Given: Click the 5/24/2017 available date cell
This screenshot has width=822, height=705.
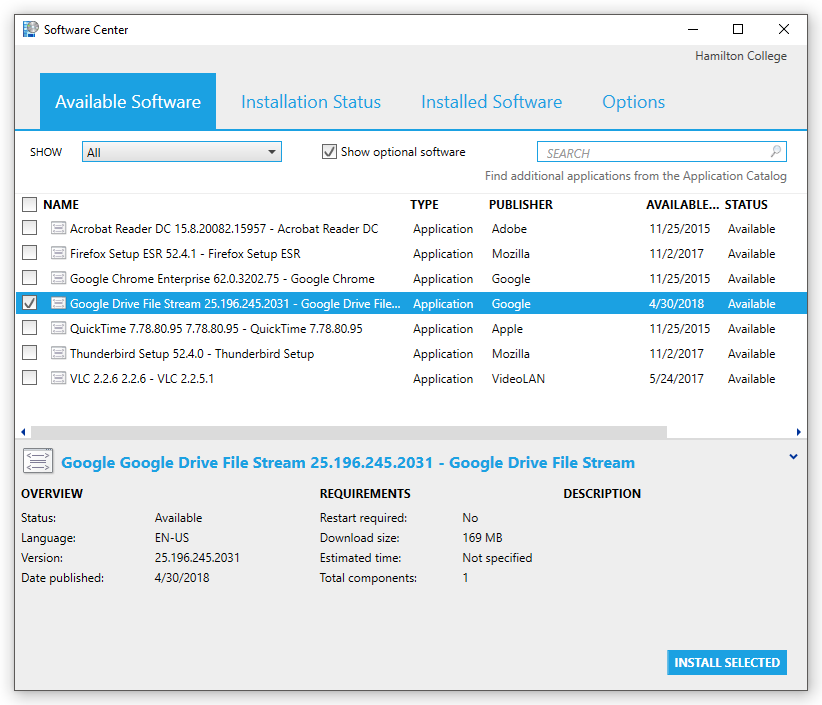Looking at the screenshot, I should tap(676, 378).
